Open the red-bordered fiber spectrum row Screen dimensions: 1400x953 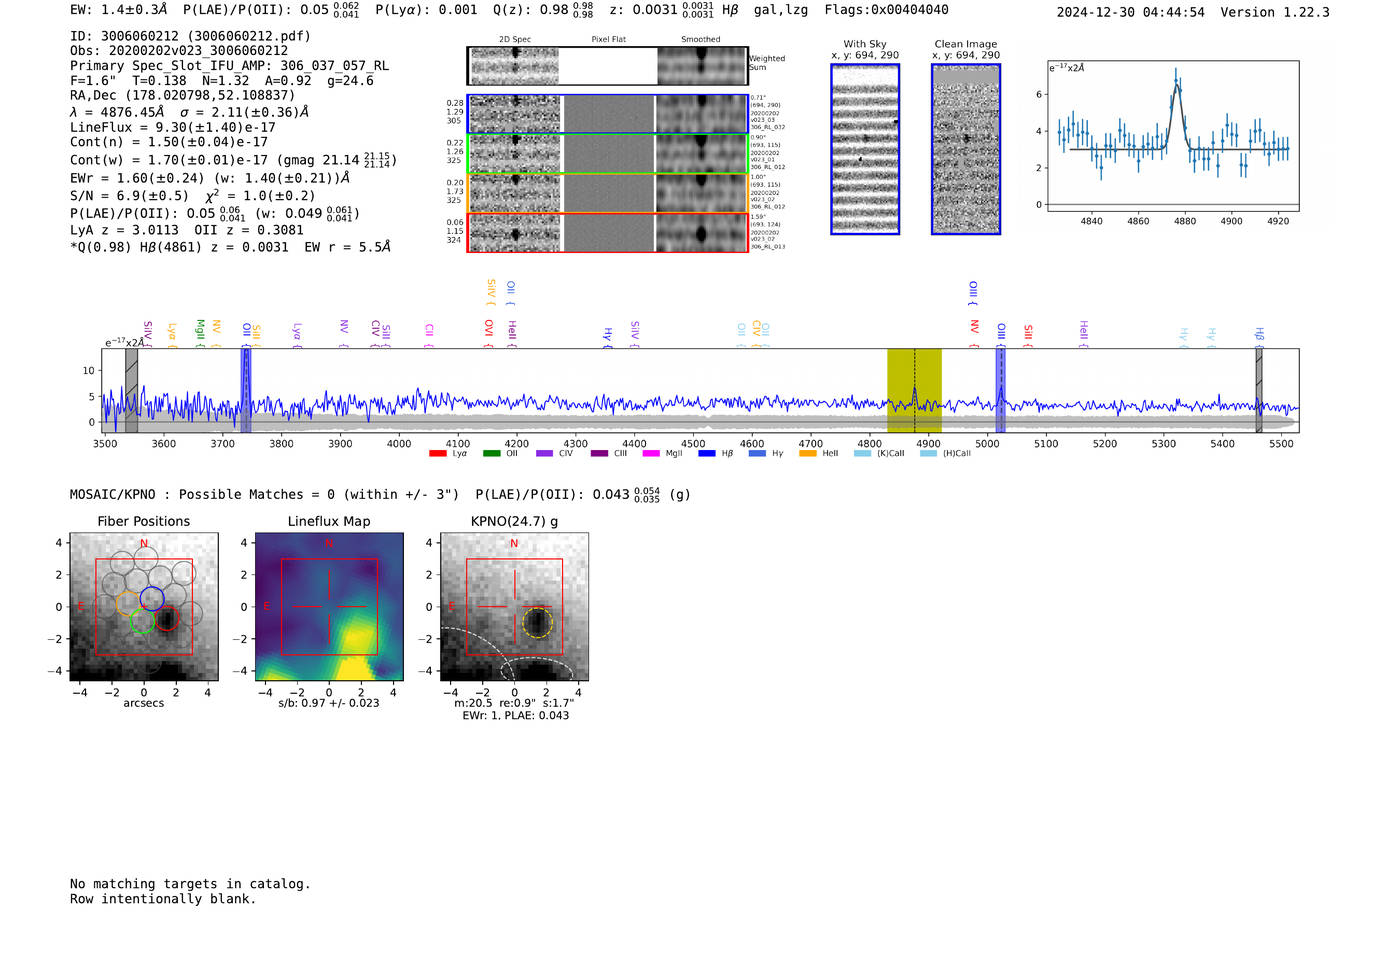[607, 232]
